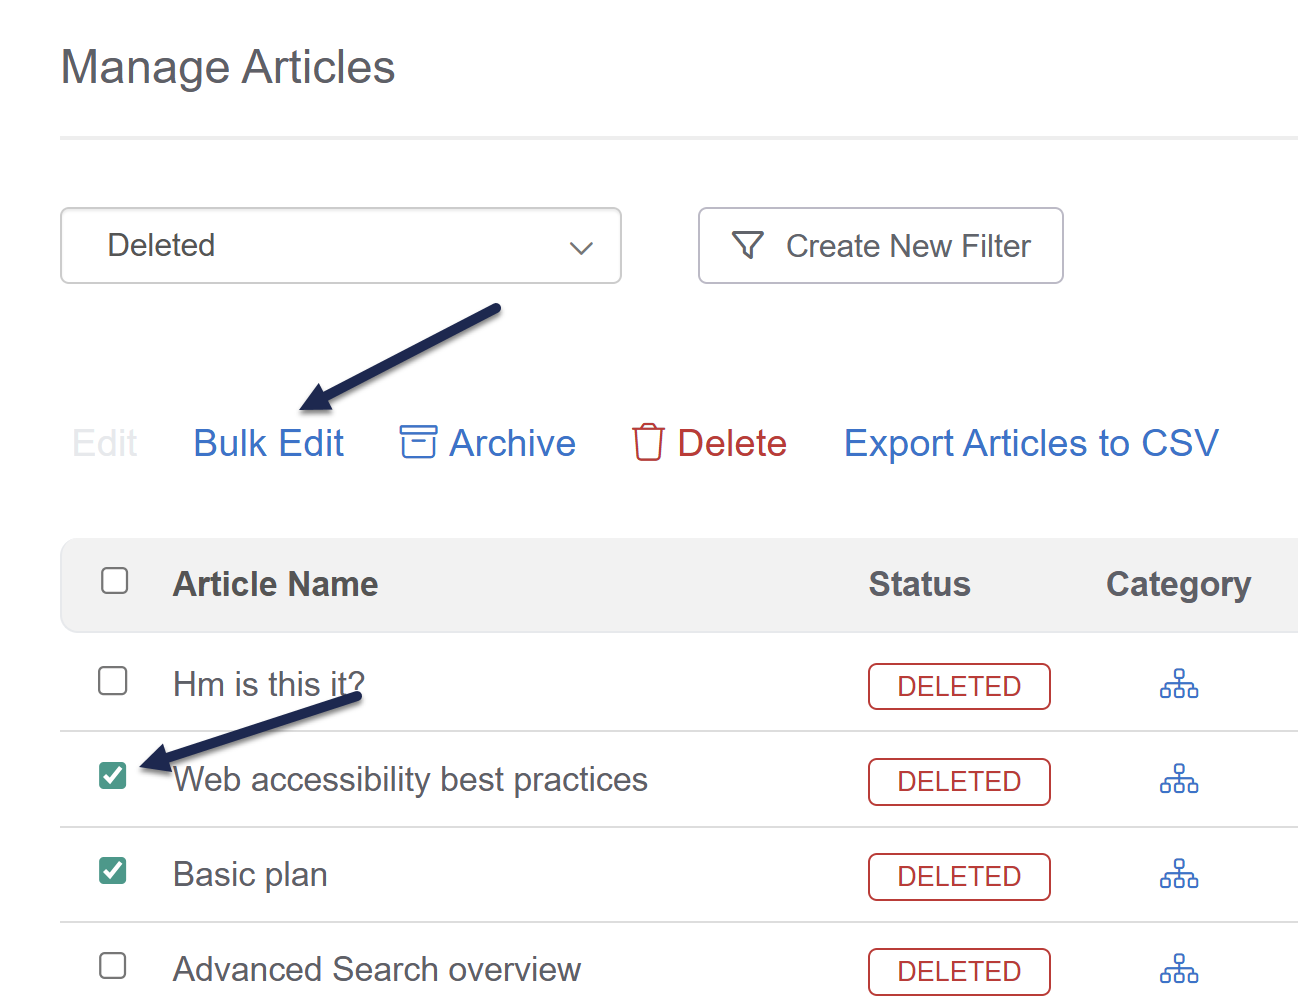This screenshot has width=1298, height=1004.
Task: Click category icon for 'Hm is this it?'
Action: 1178,684
